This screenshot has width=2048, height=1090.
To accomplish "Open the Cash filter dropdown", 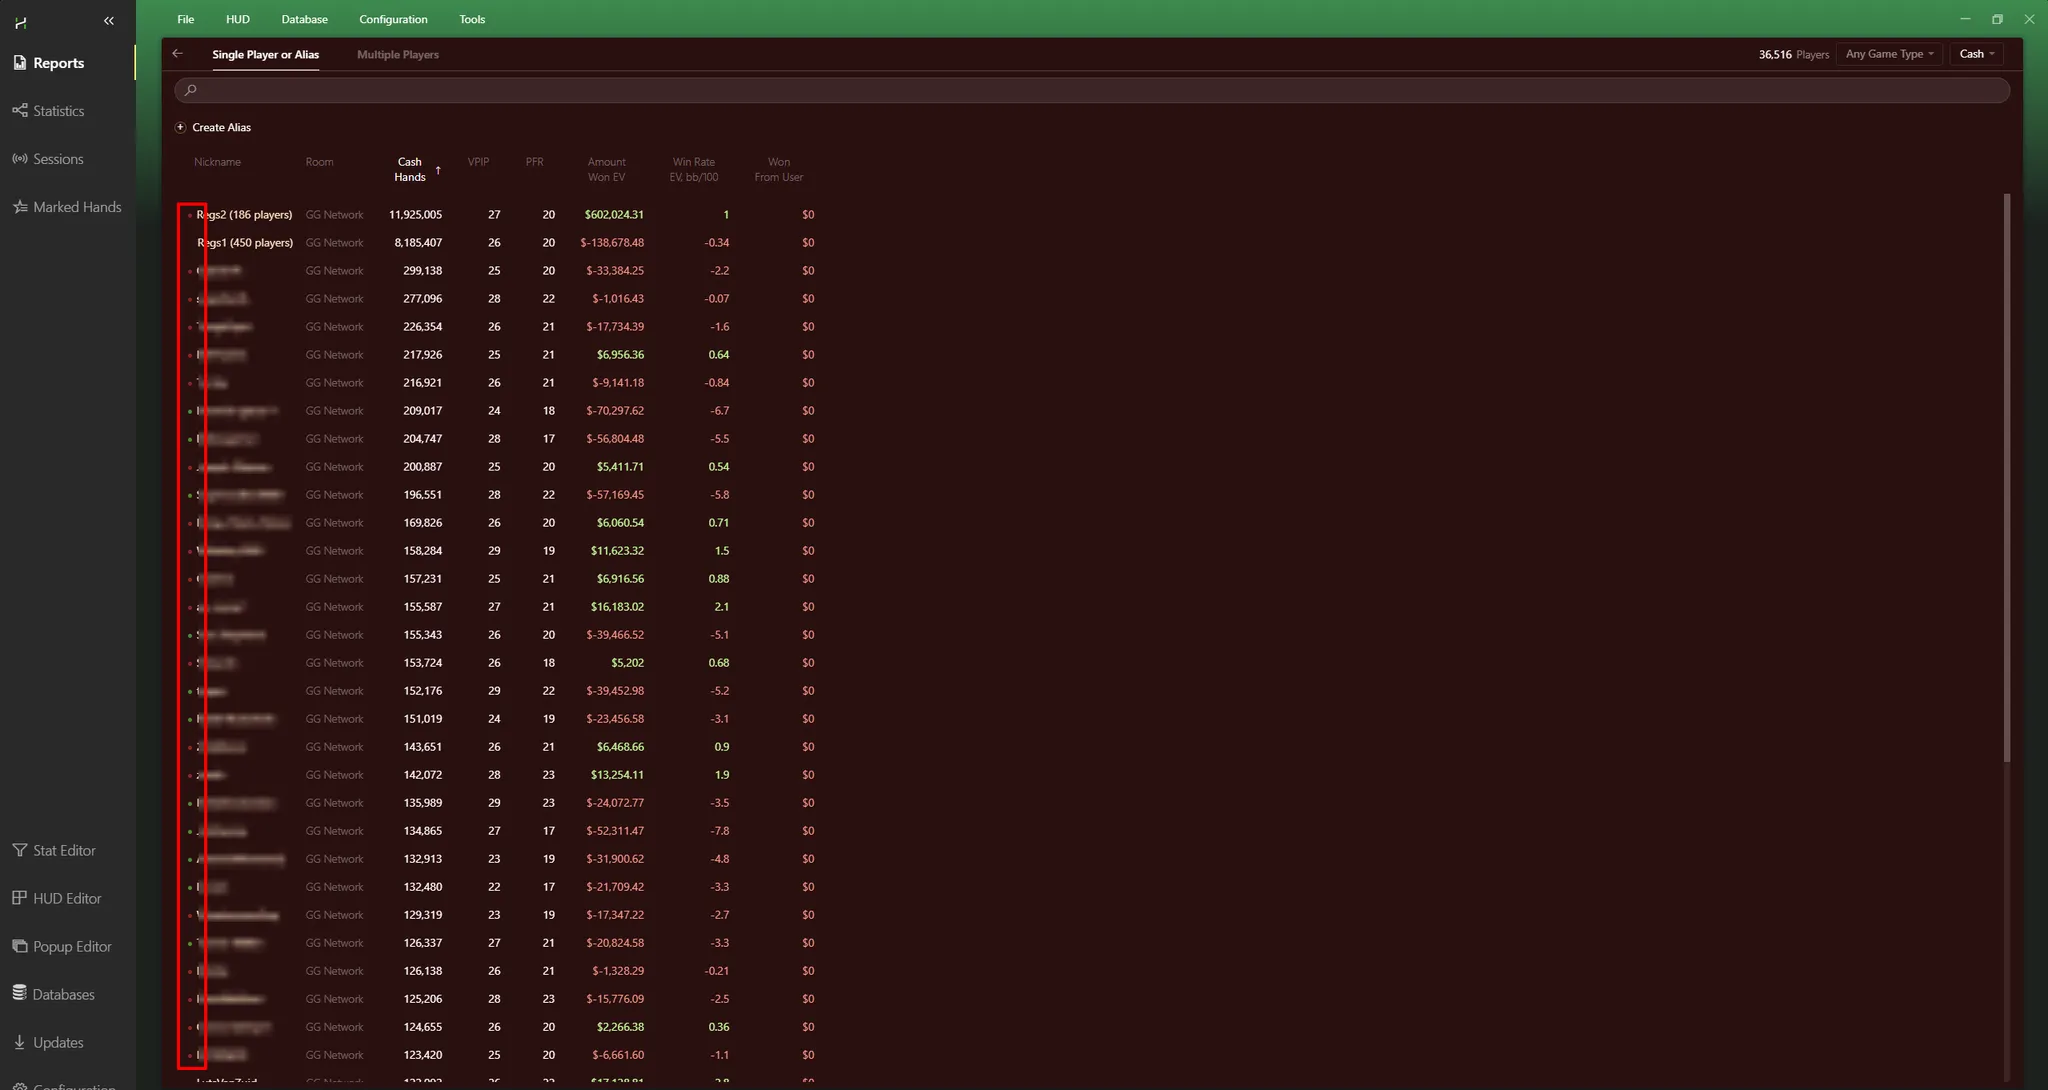I will (x=1976, y=54).
